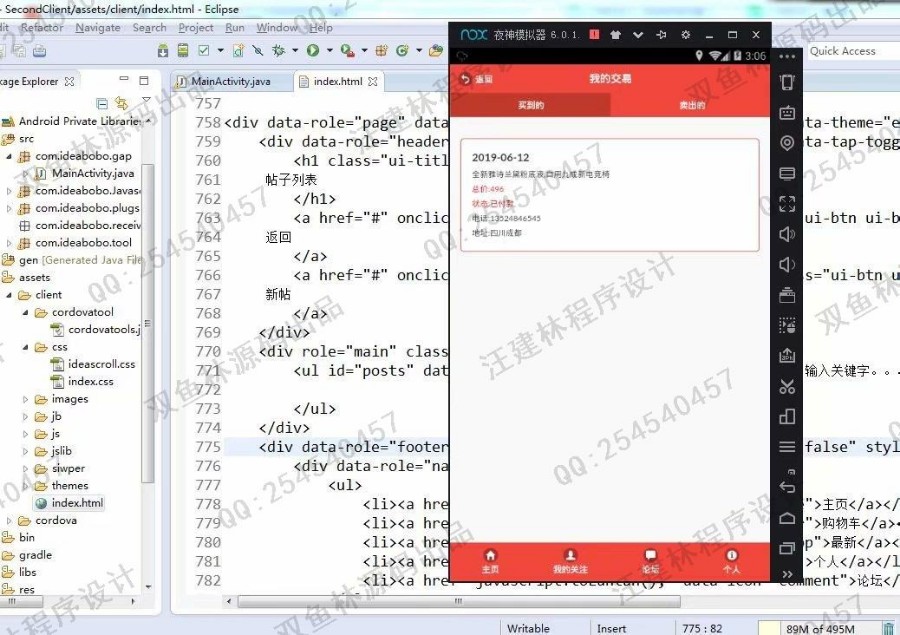Collapse the css folder

25,347
